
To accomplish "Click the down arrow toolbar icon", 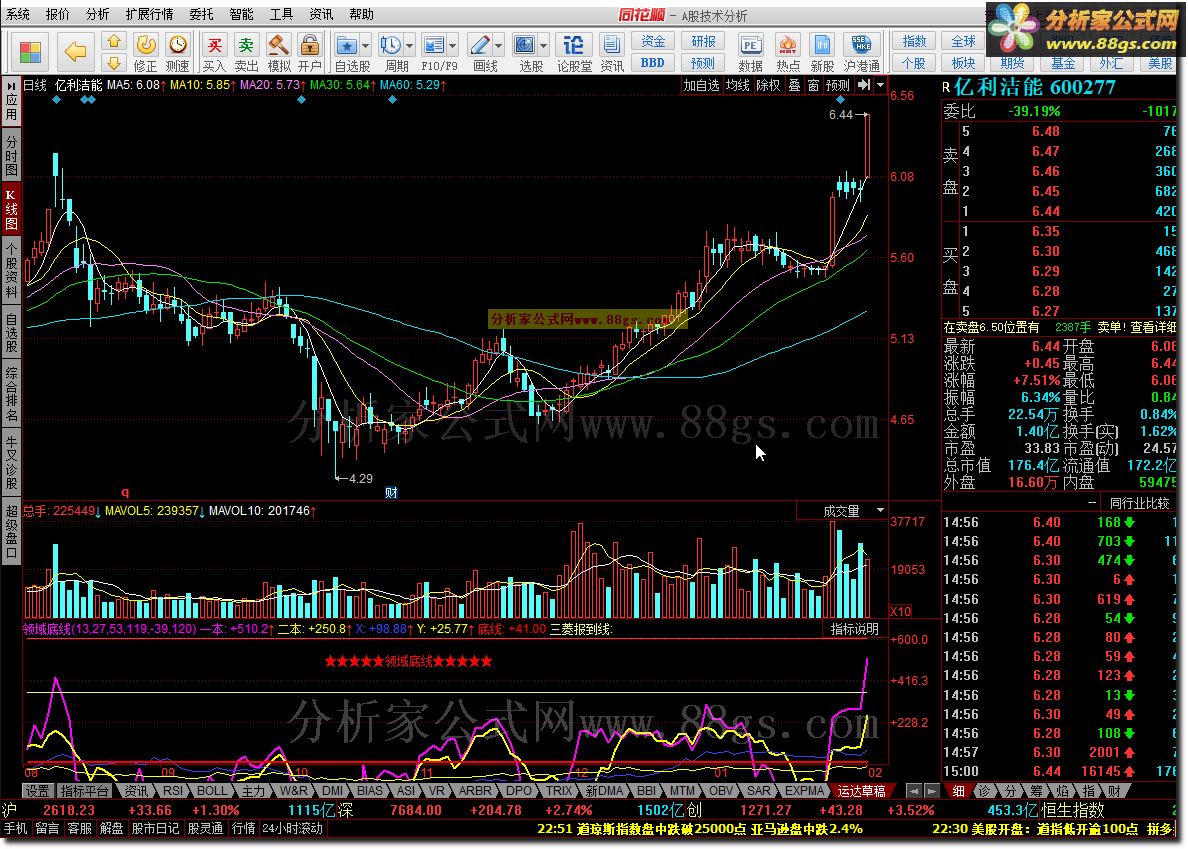I will click(114, 63).
